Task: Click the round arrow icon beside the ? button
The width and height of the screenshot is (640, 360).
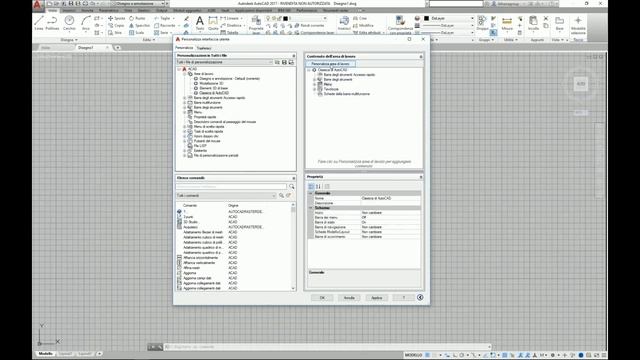Action: 420,298
